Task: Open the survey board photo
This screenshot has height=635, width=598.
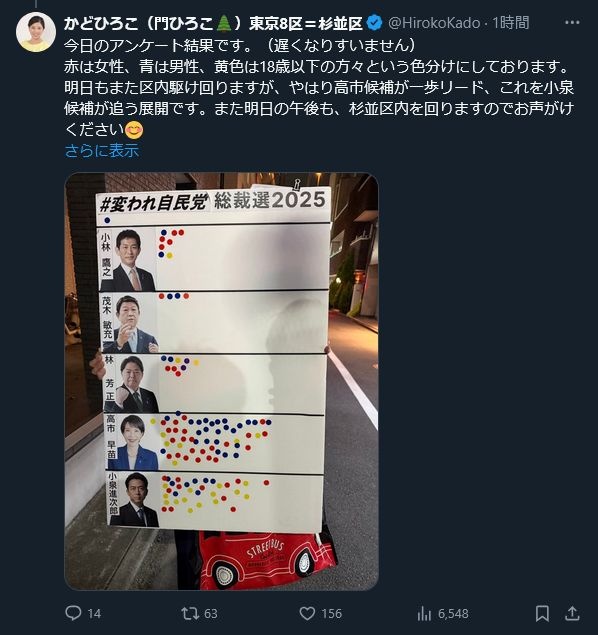Action: [x=221, y=381]
